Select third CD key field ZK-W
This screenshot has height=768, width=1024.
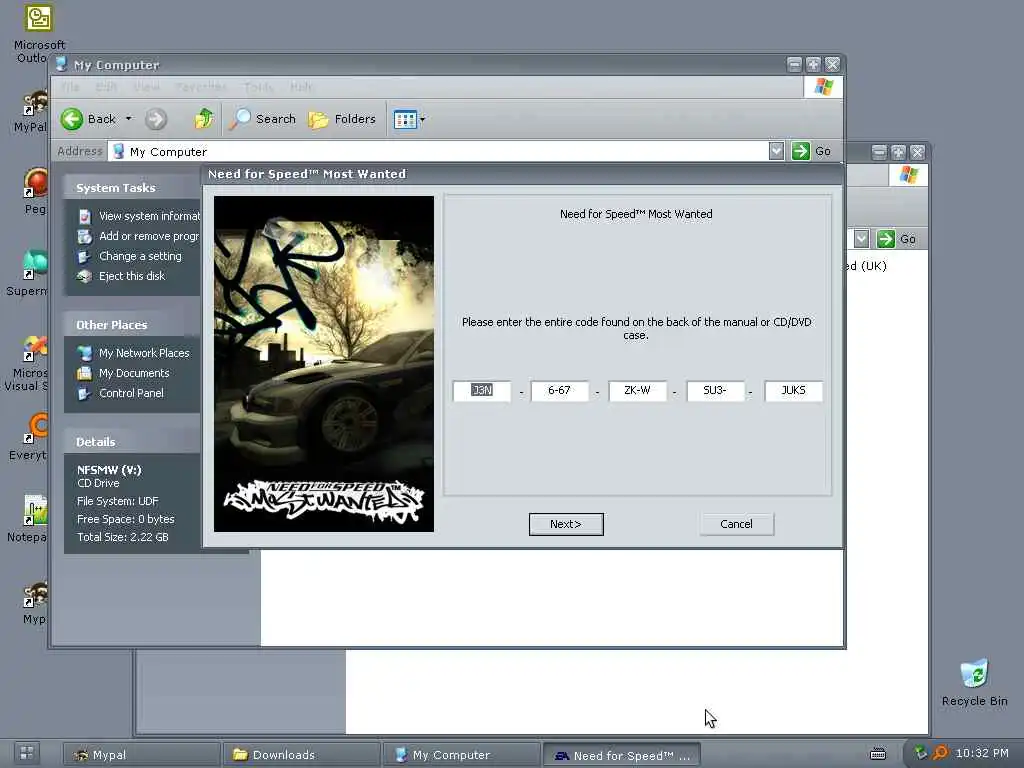(637, 391)
